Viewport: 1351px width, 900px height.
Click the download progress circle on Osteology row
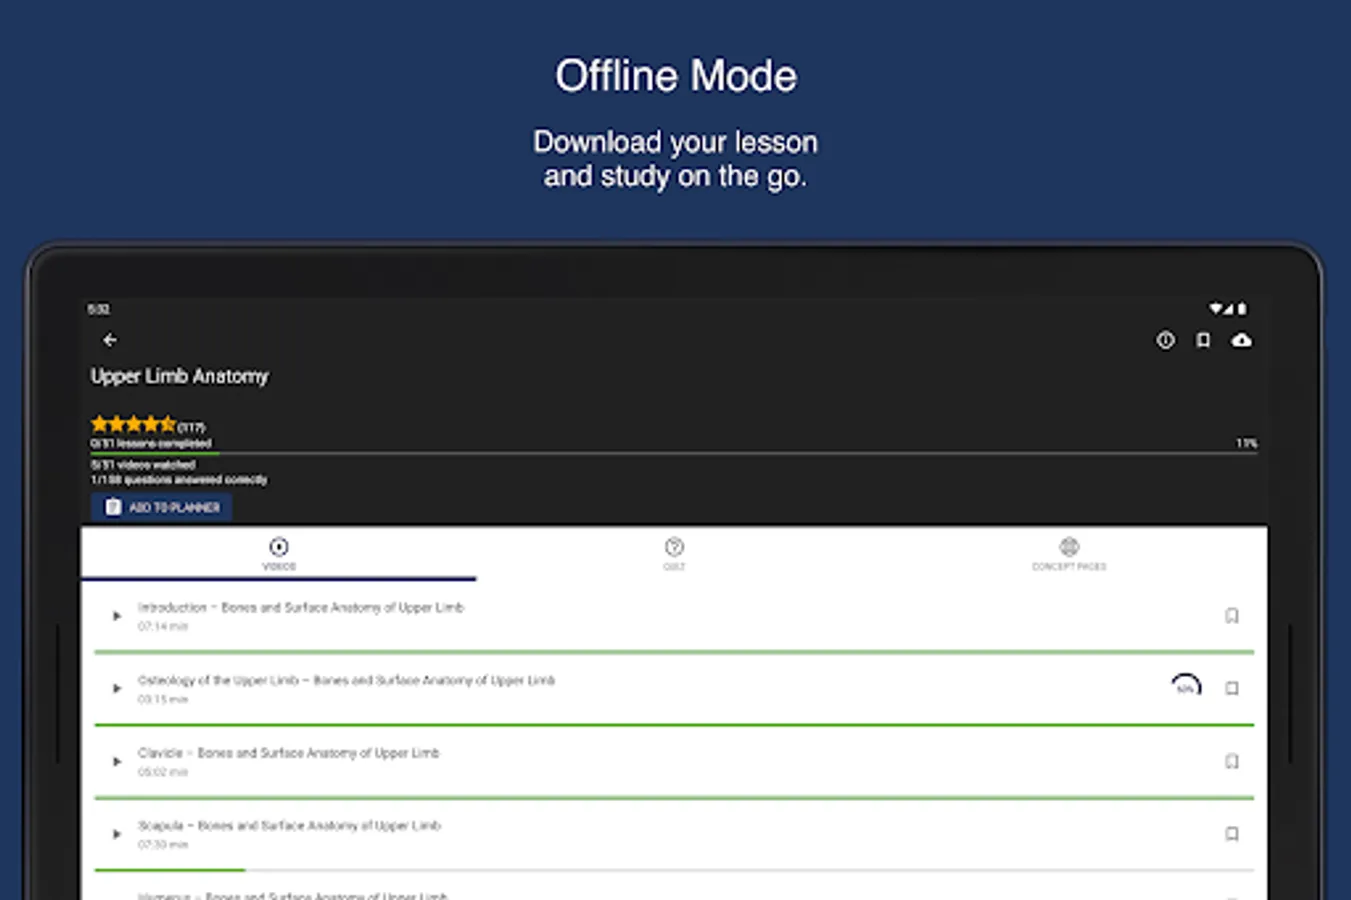click(1186, 687)
